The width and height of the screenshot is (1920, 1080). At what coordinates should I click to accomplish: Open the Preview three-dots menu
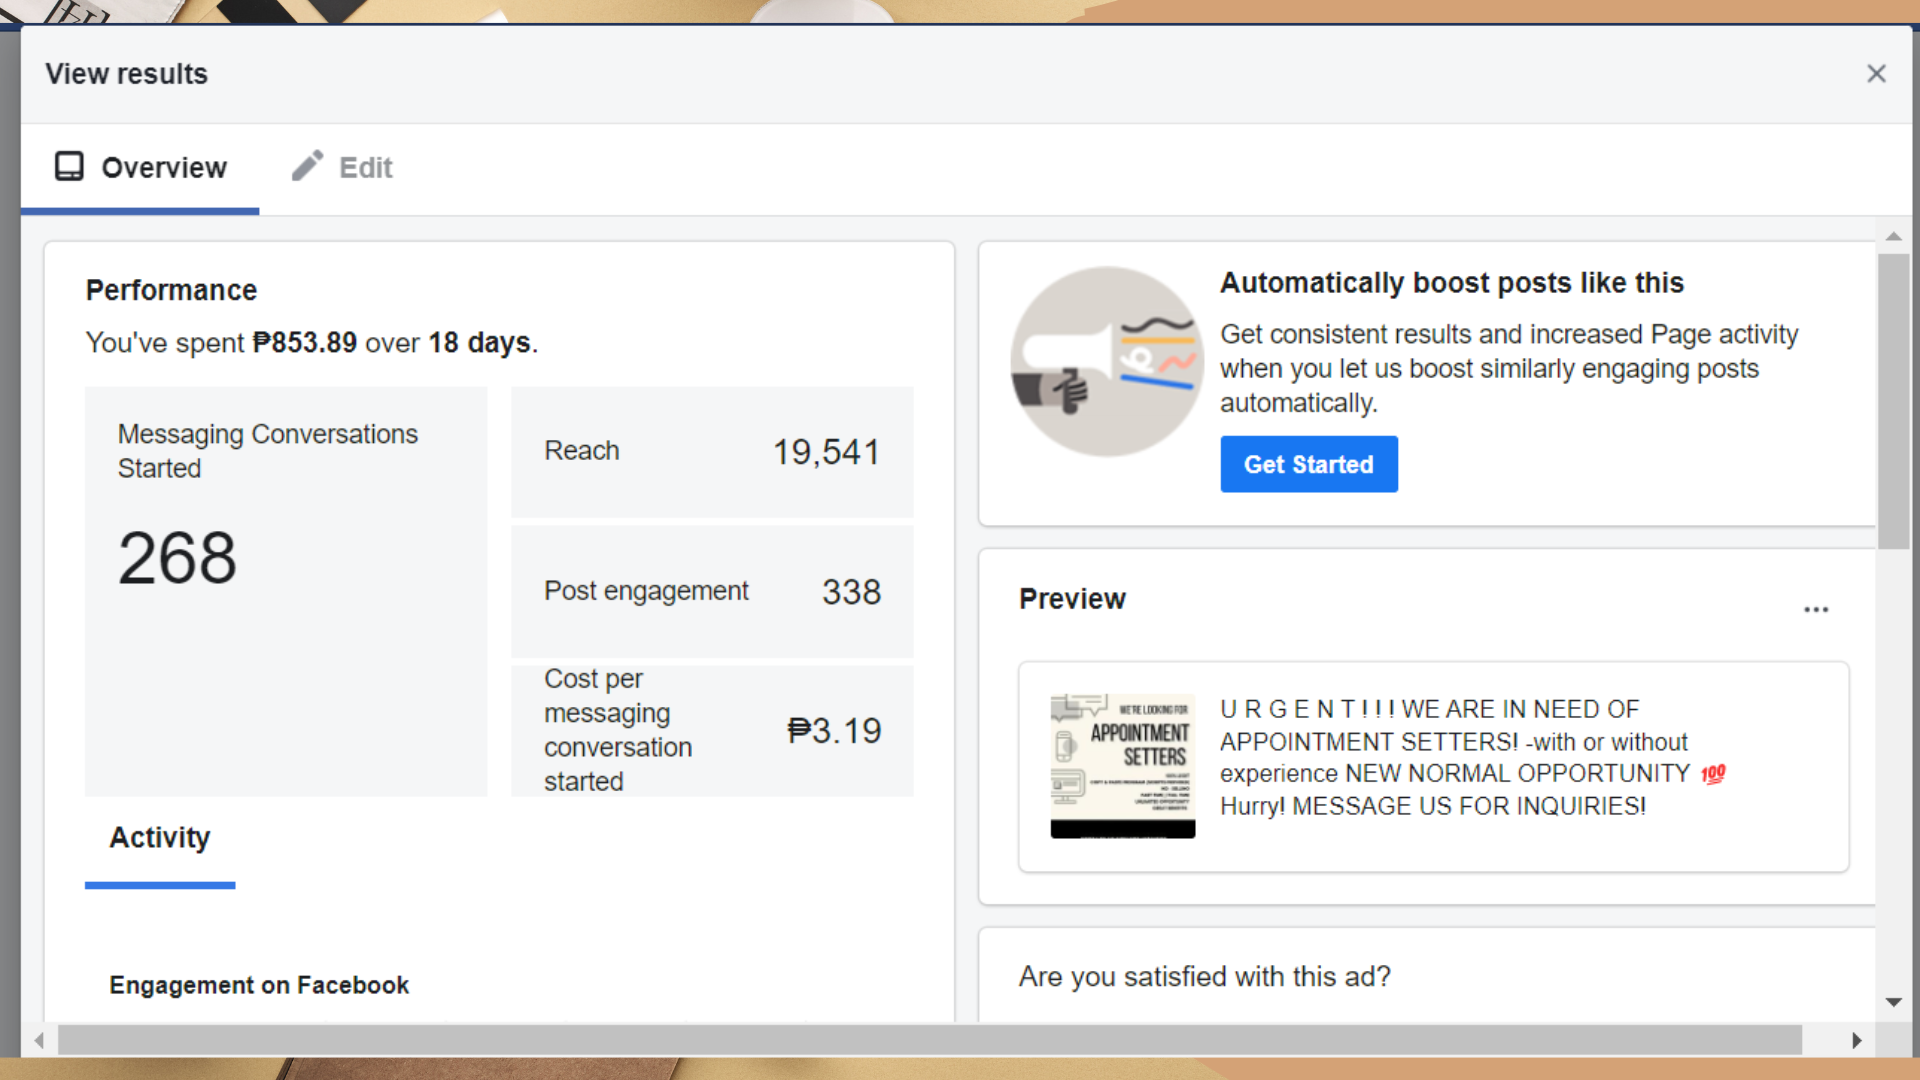click(x=1816, y=609)
